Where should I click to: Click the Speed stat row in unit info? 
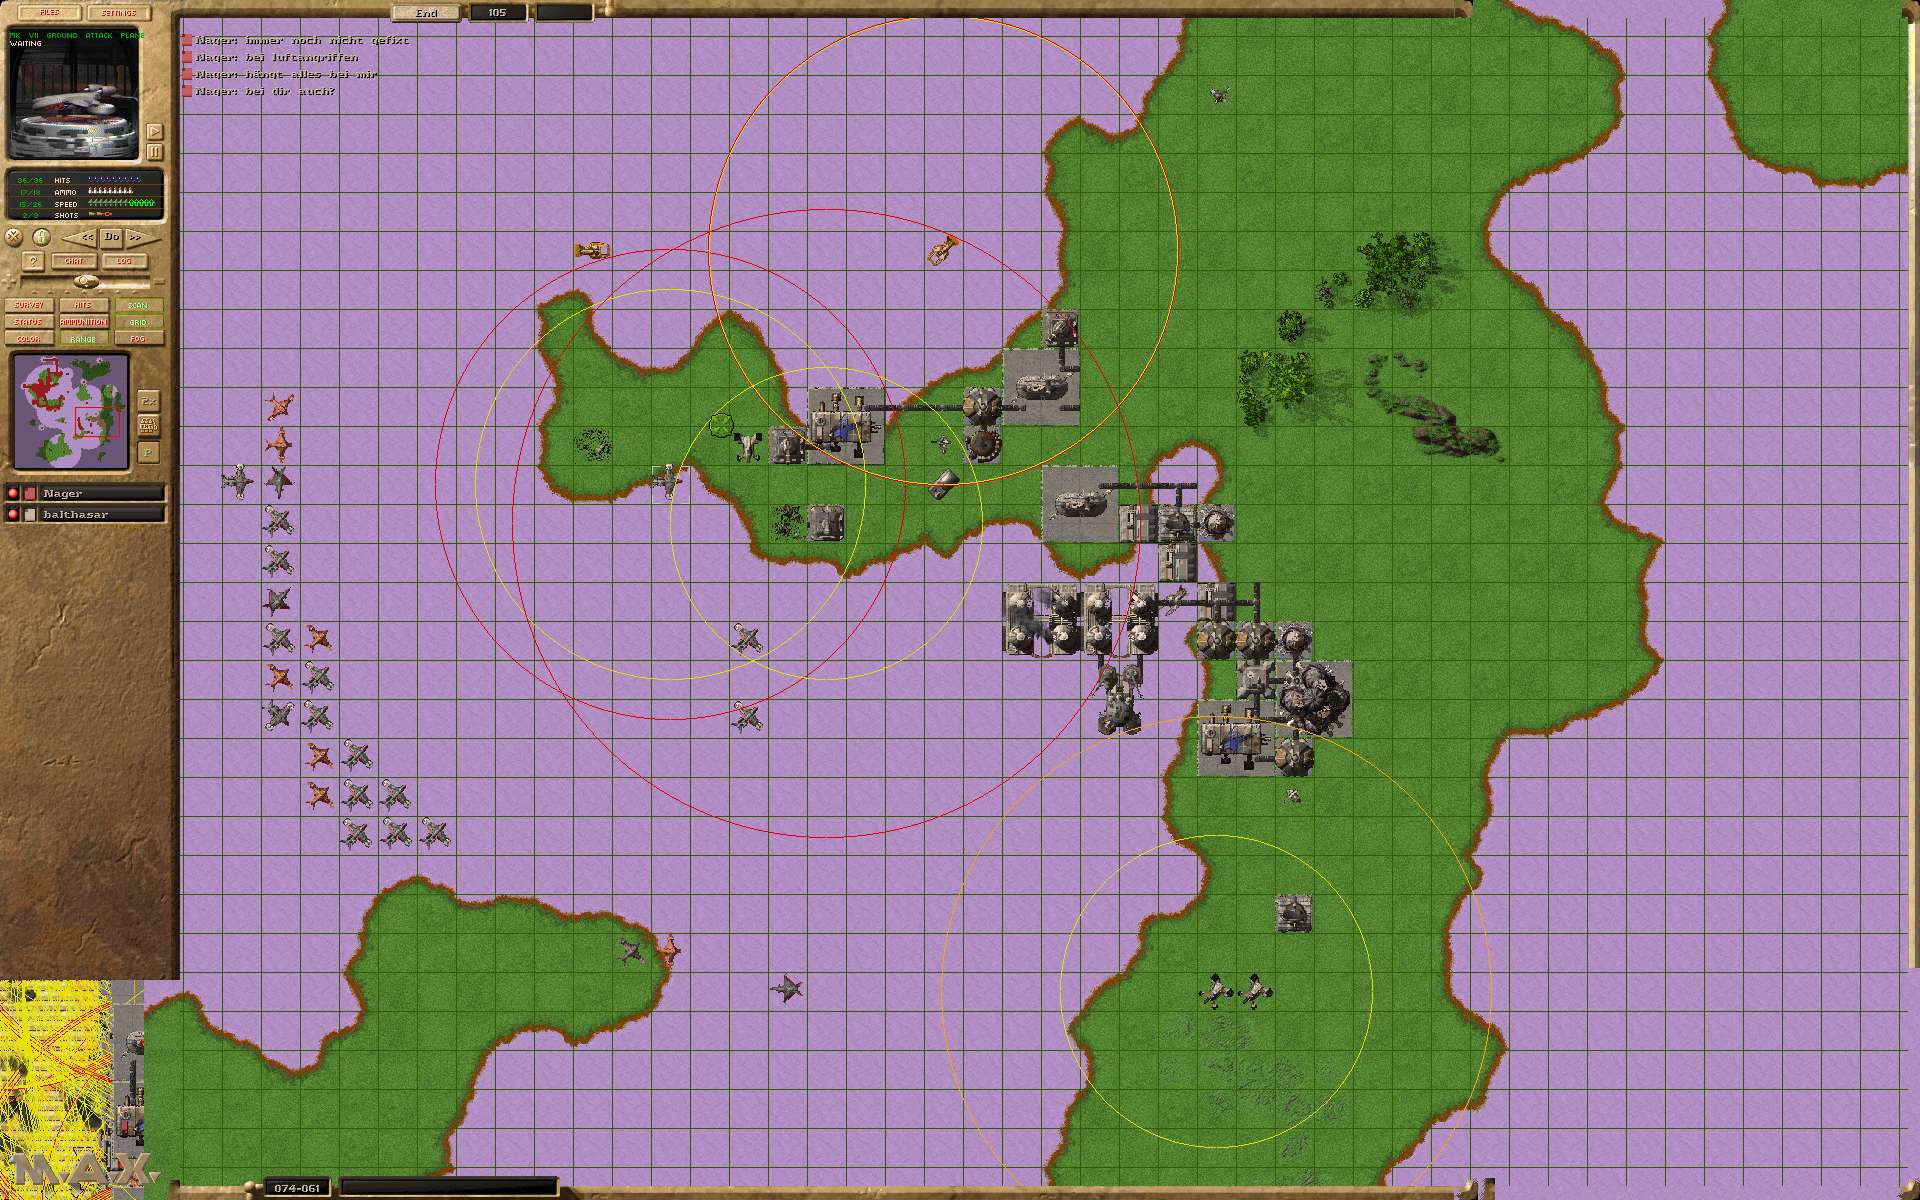84,204
